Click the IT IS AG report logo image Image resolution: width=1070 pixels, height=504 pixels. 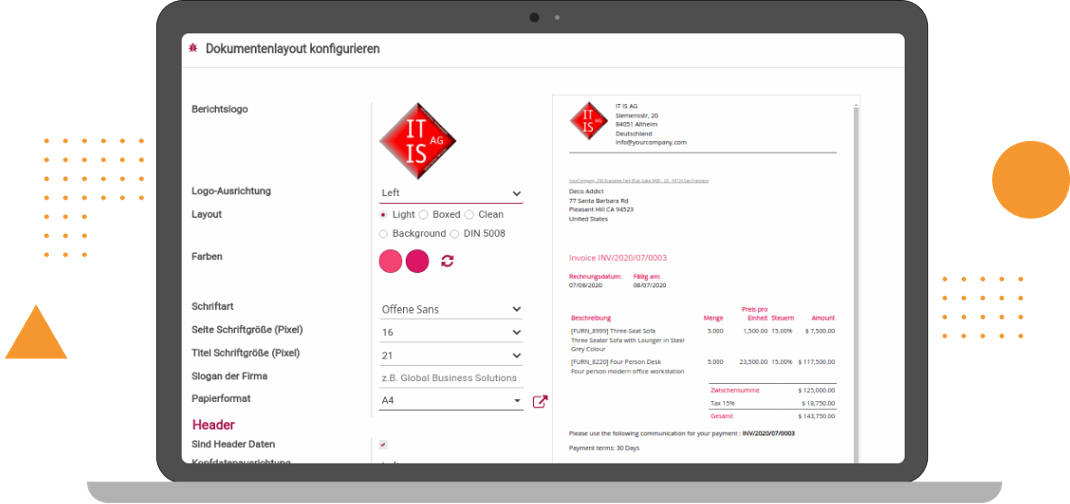(x=417, y=141)
